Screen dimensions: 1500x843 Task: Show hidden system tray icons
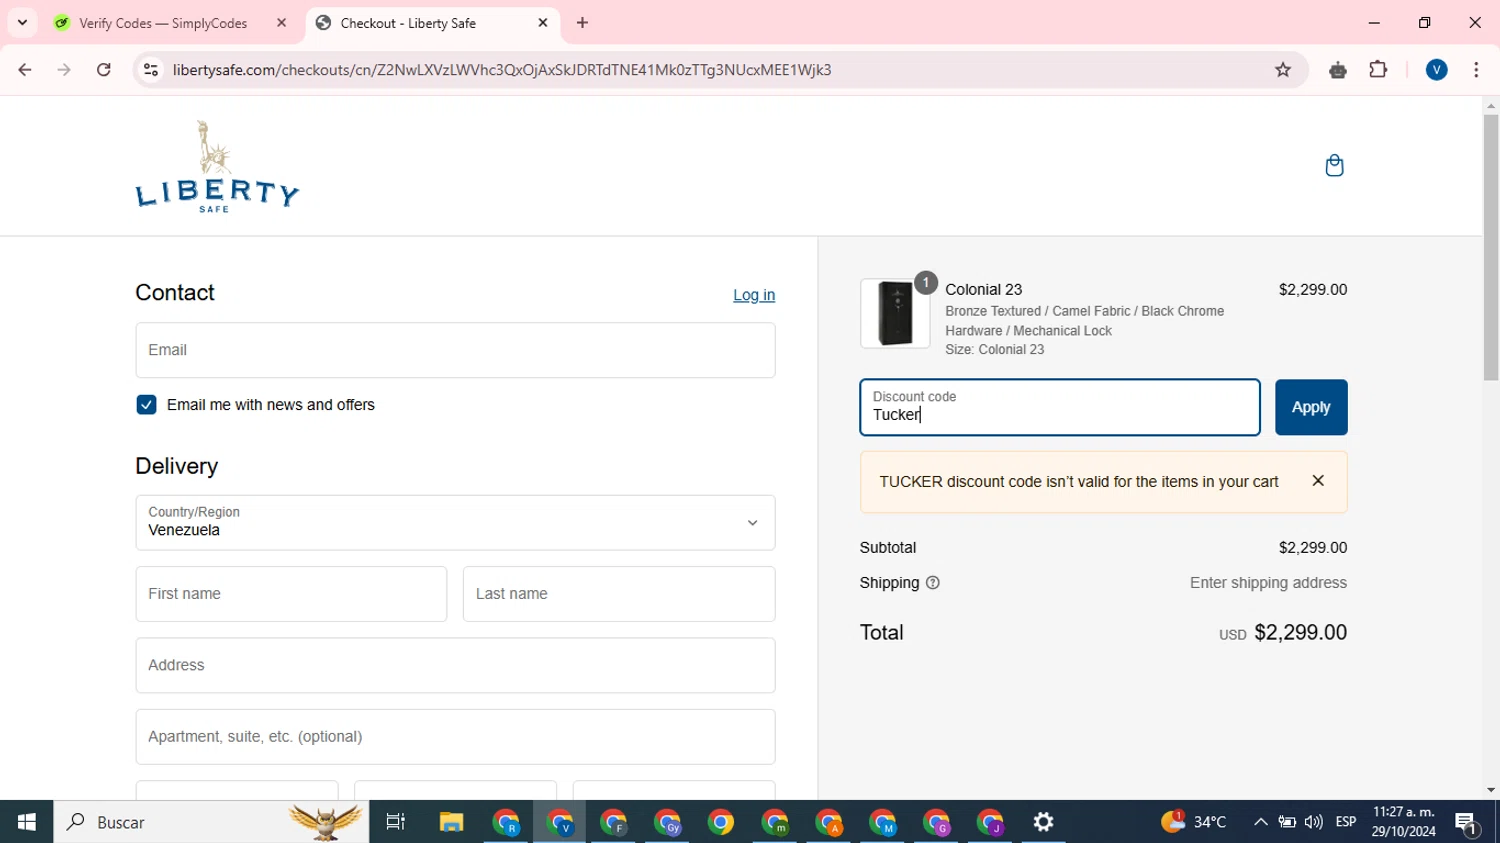1261,822
